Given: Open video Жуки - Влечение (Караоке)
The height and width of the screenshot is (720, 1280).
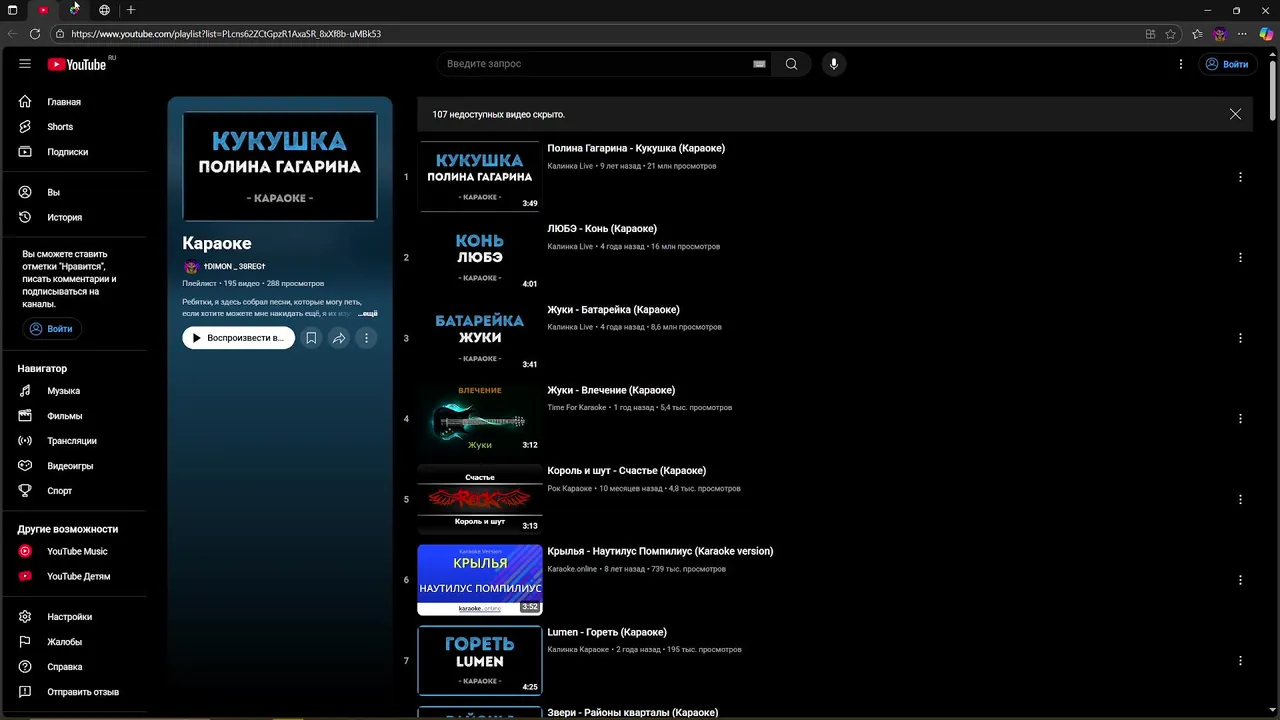Looking at the screenshot, I should pos(611,390).
